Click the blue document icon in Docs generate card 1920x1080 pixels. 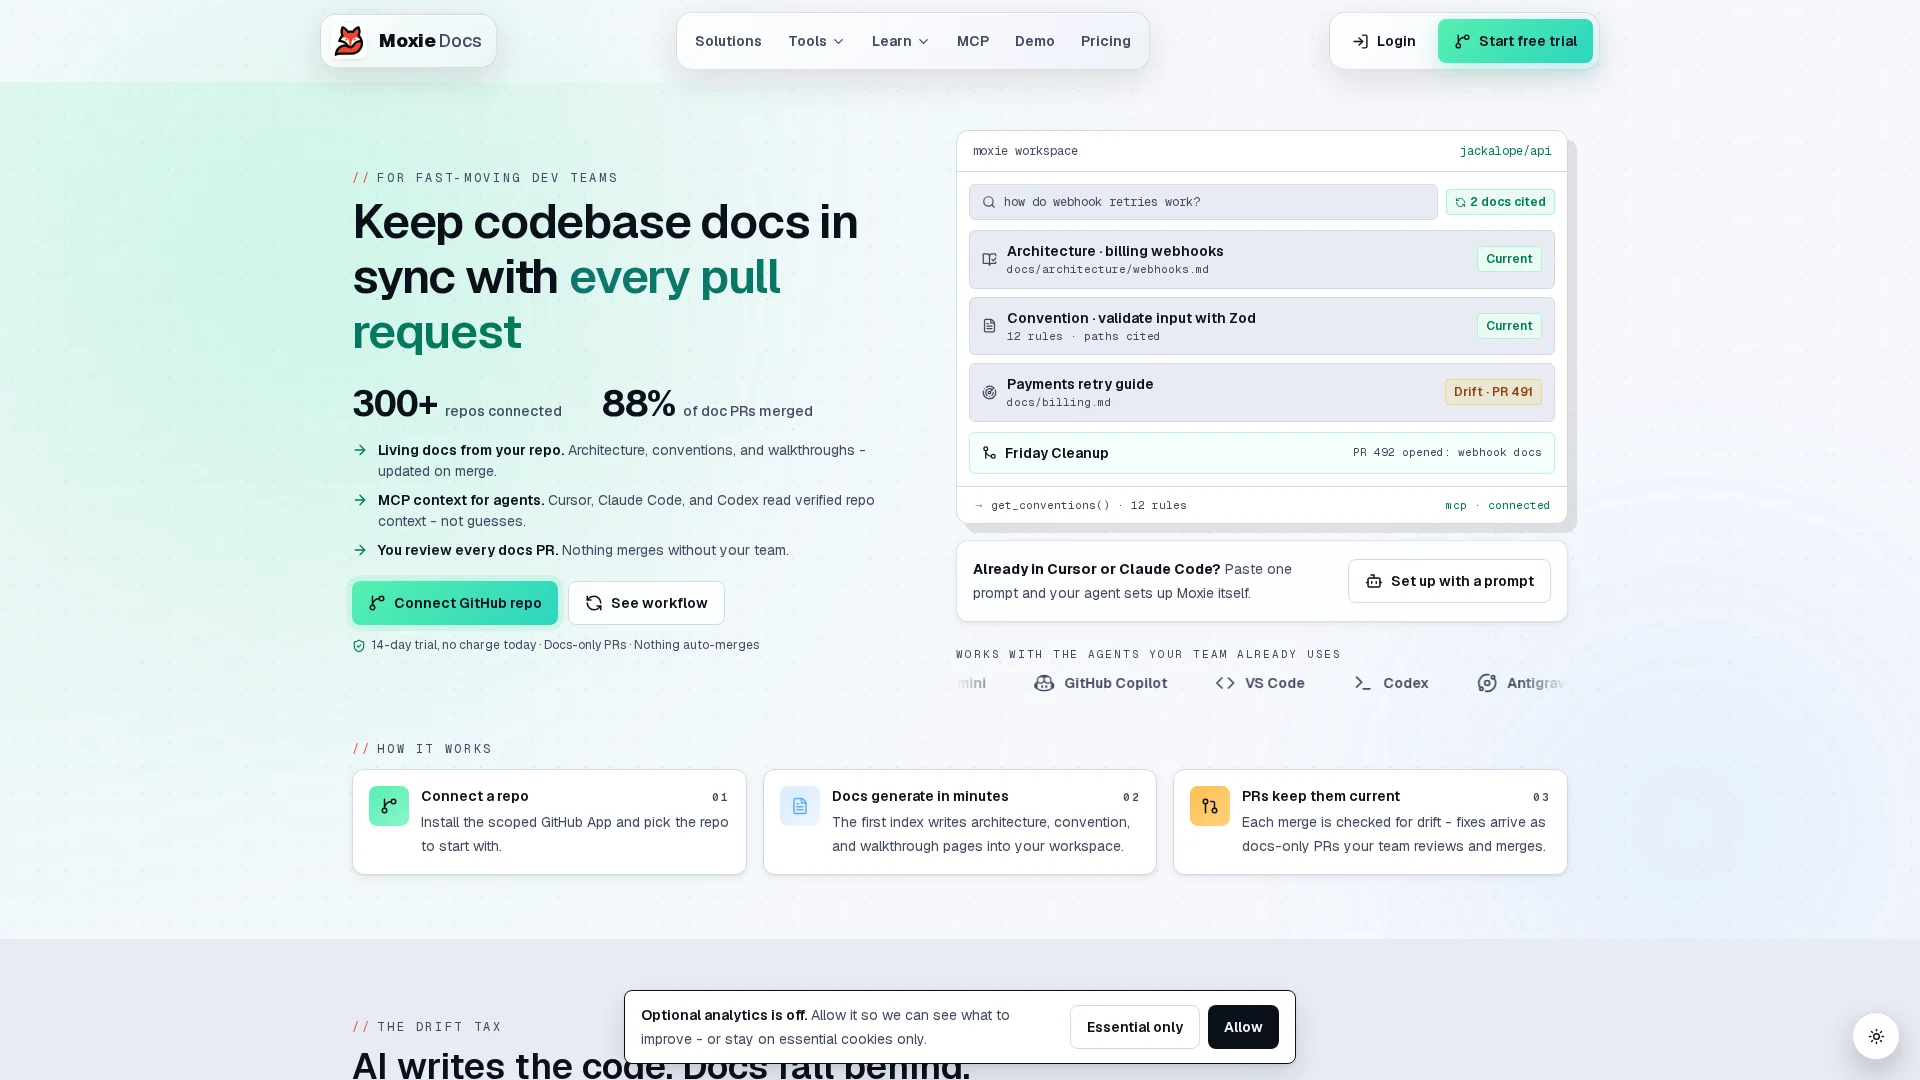800,806
